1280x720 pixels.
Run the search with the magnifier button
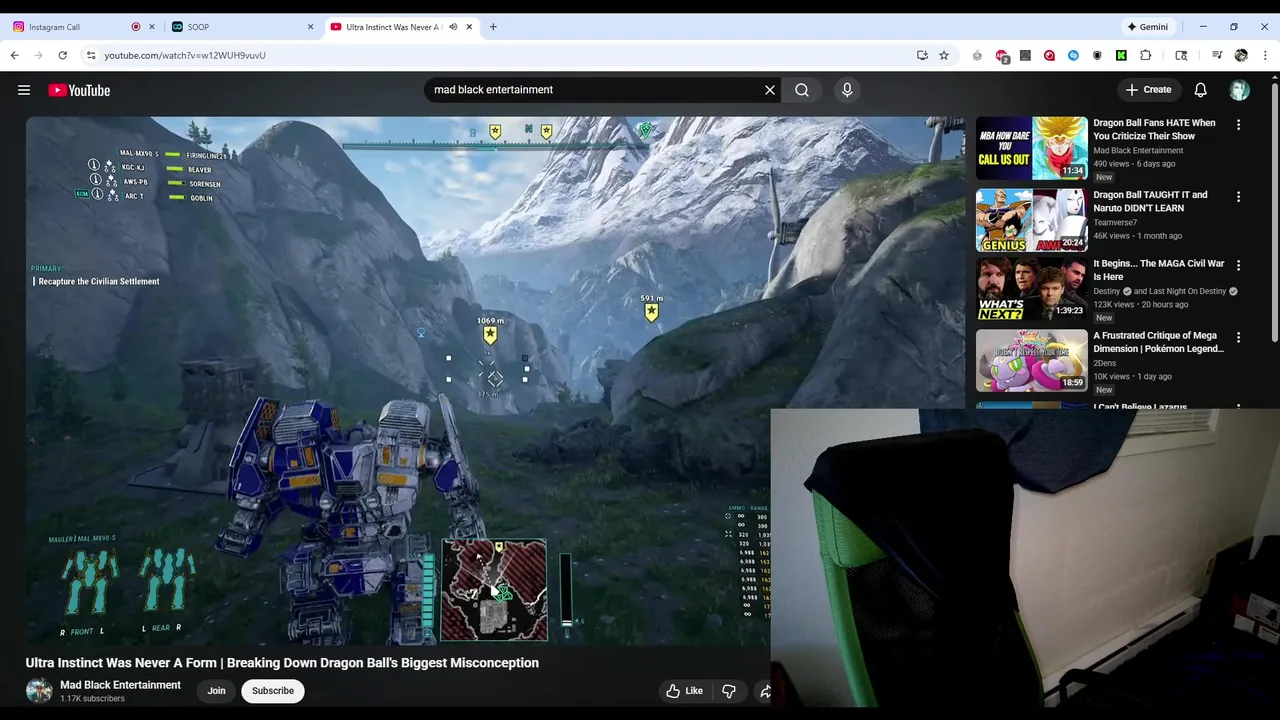(x=802, y=90)
